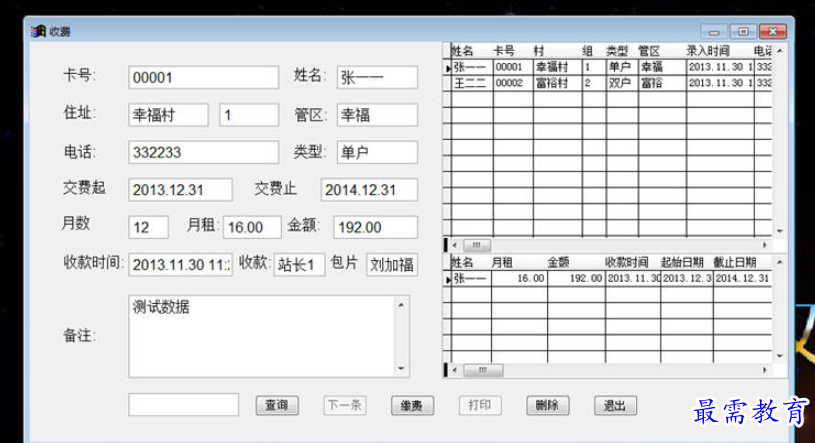
Task: Click the 收费 window title bar icon
Action: click(38, 31)
